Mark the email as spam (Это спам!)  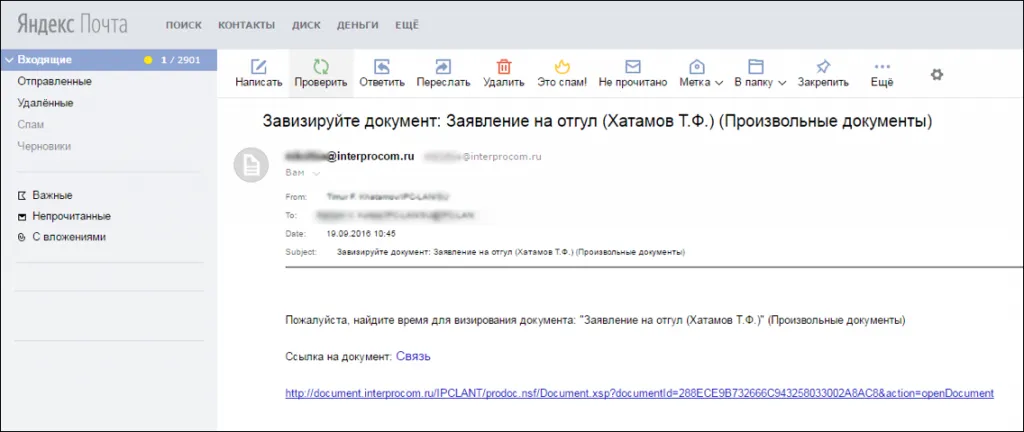561,67
